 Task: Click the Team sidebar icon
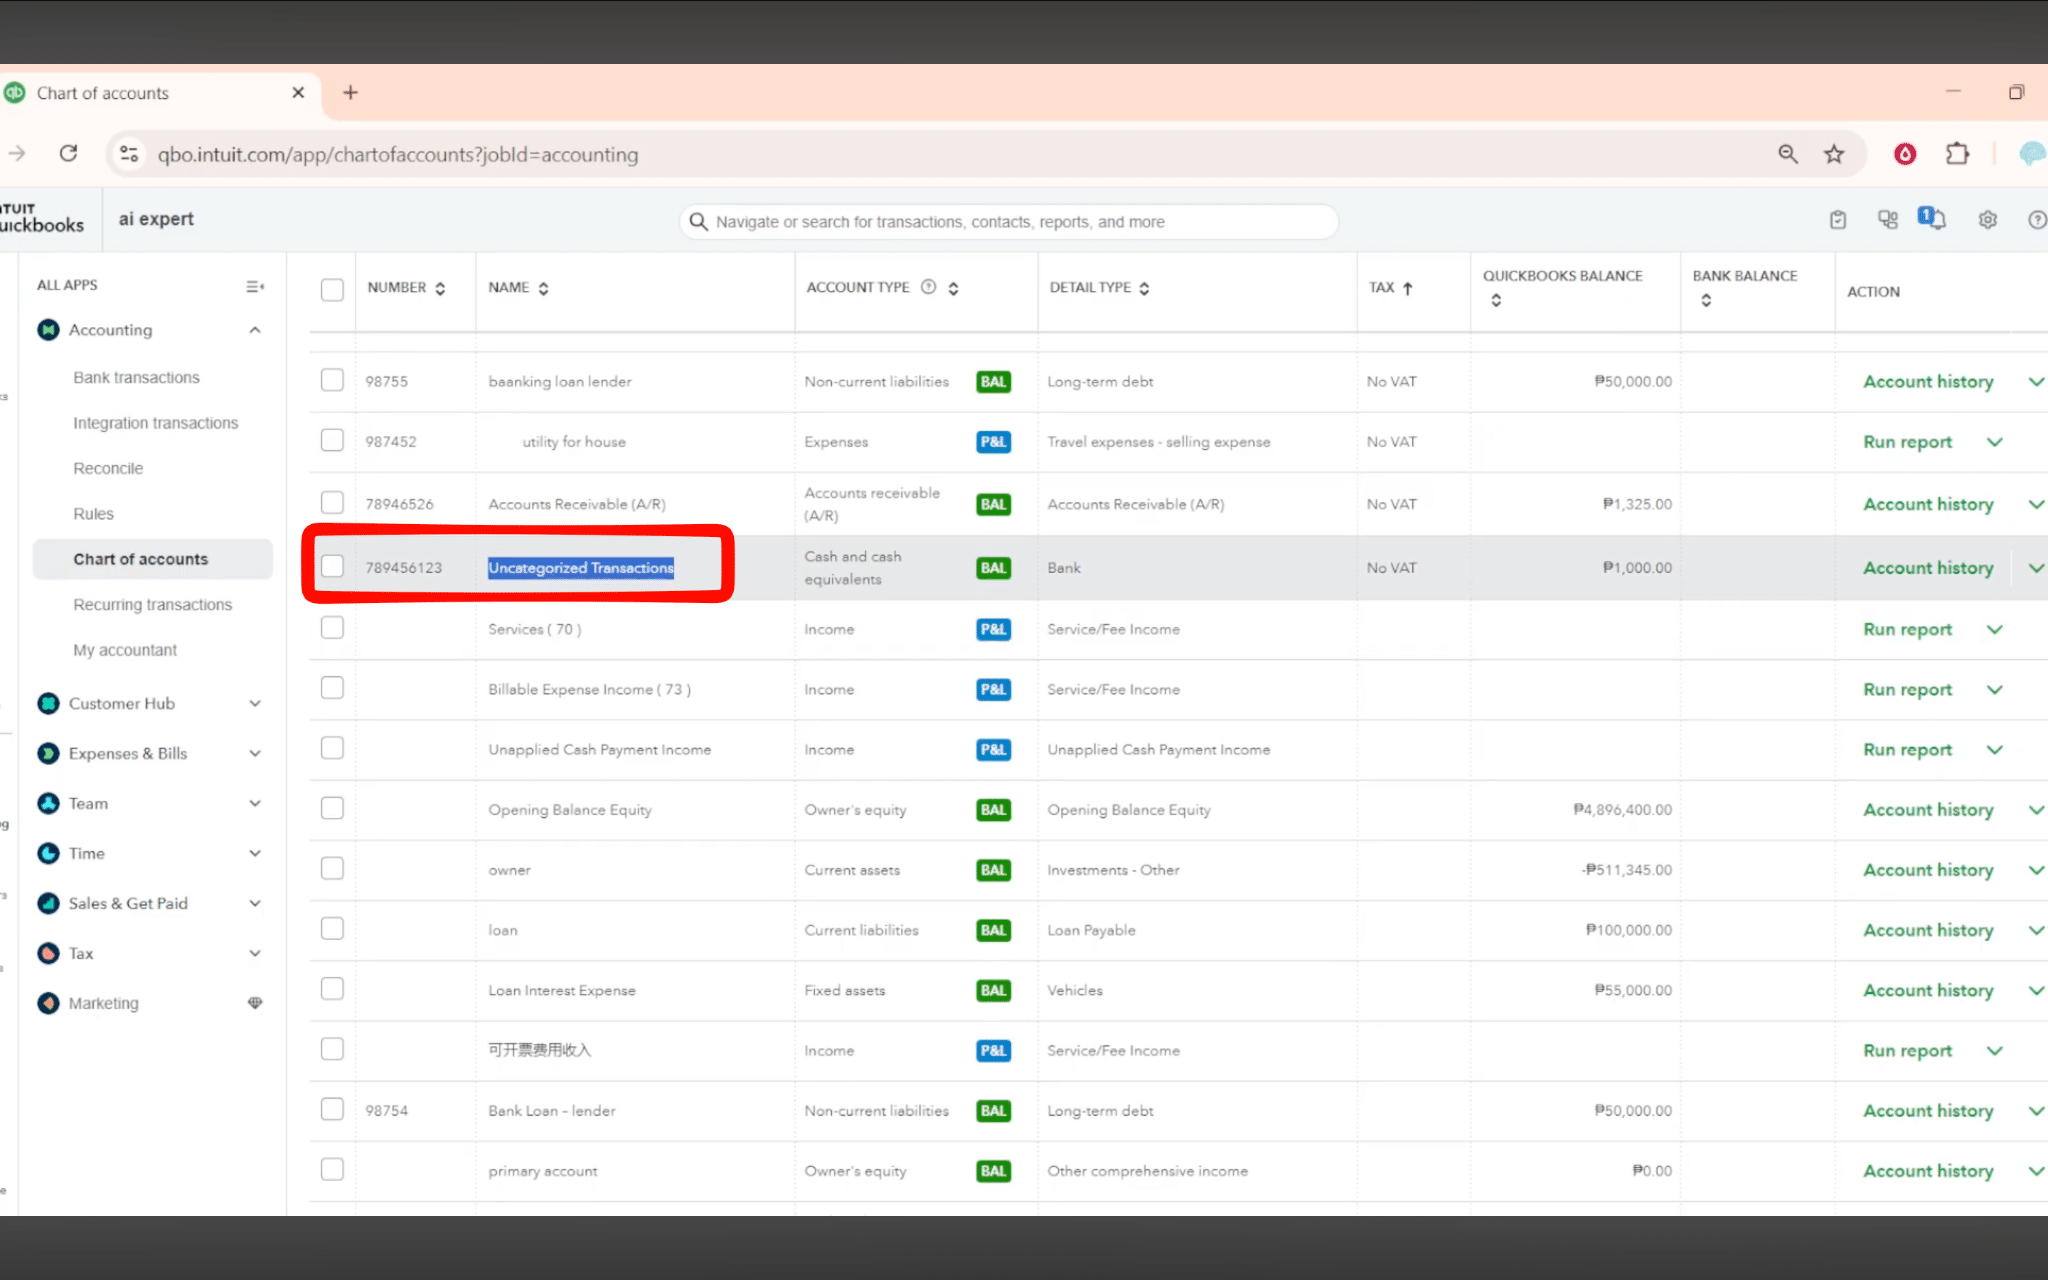pyautogui.click(x=48, y=803)
